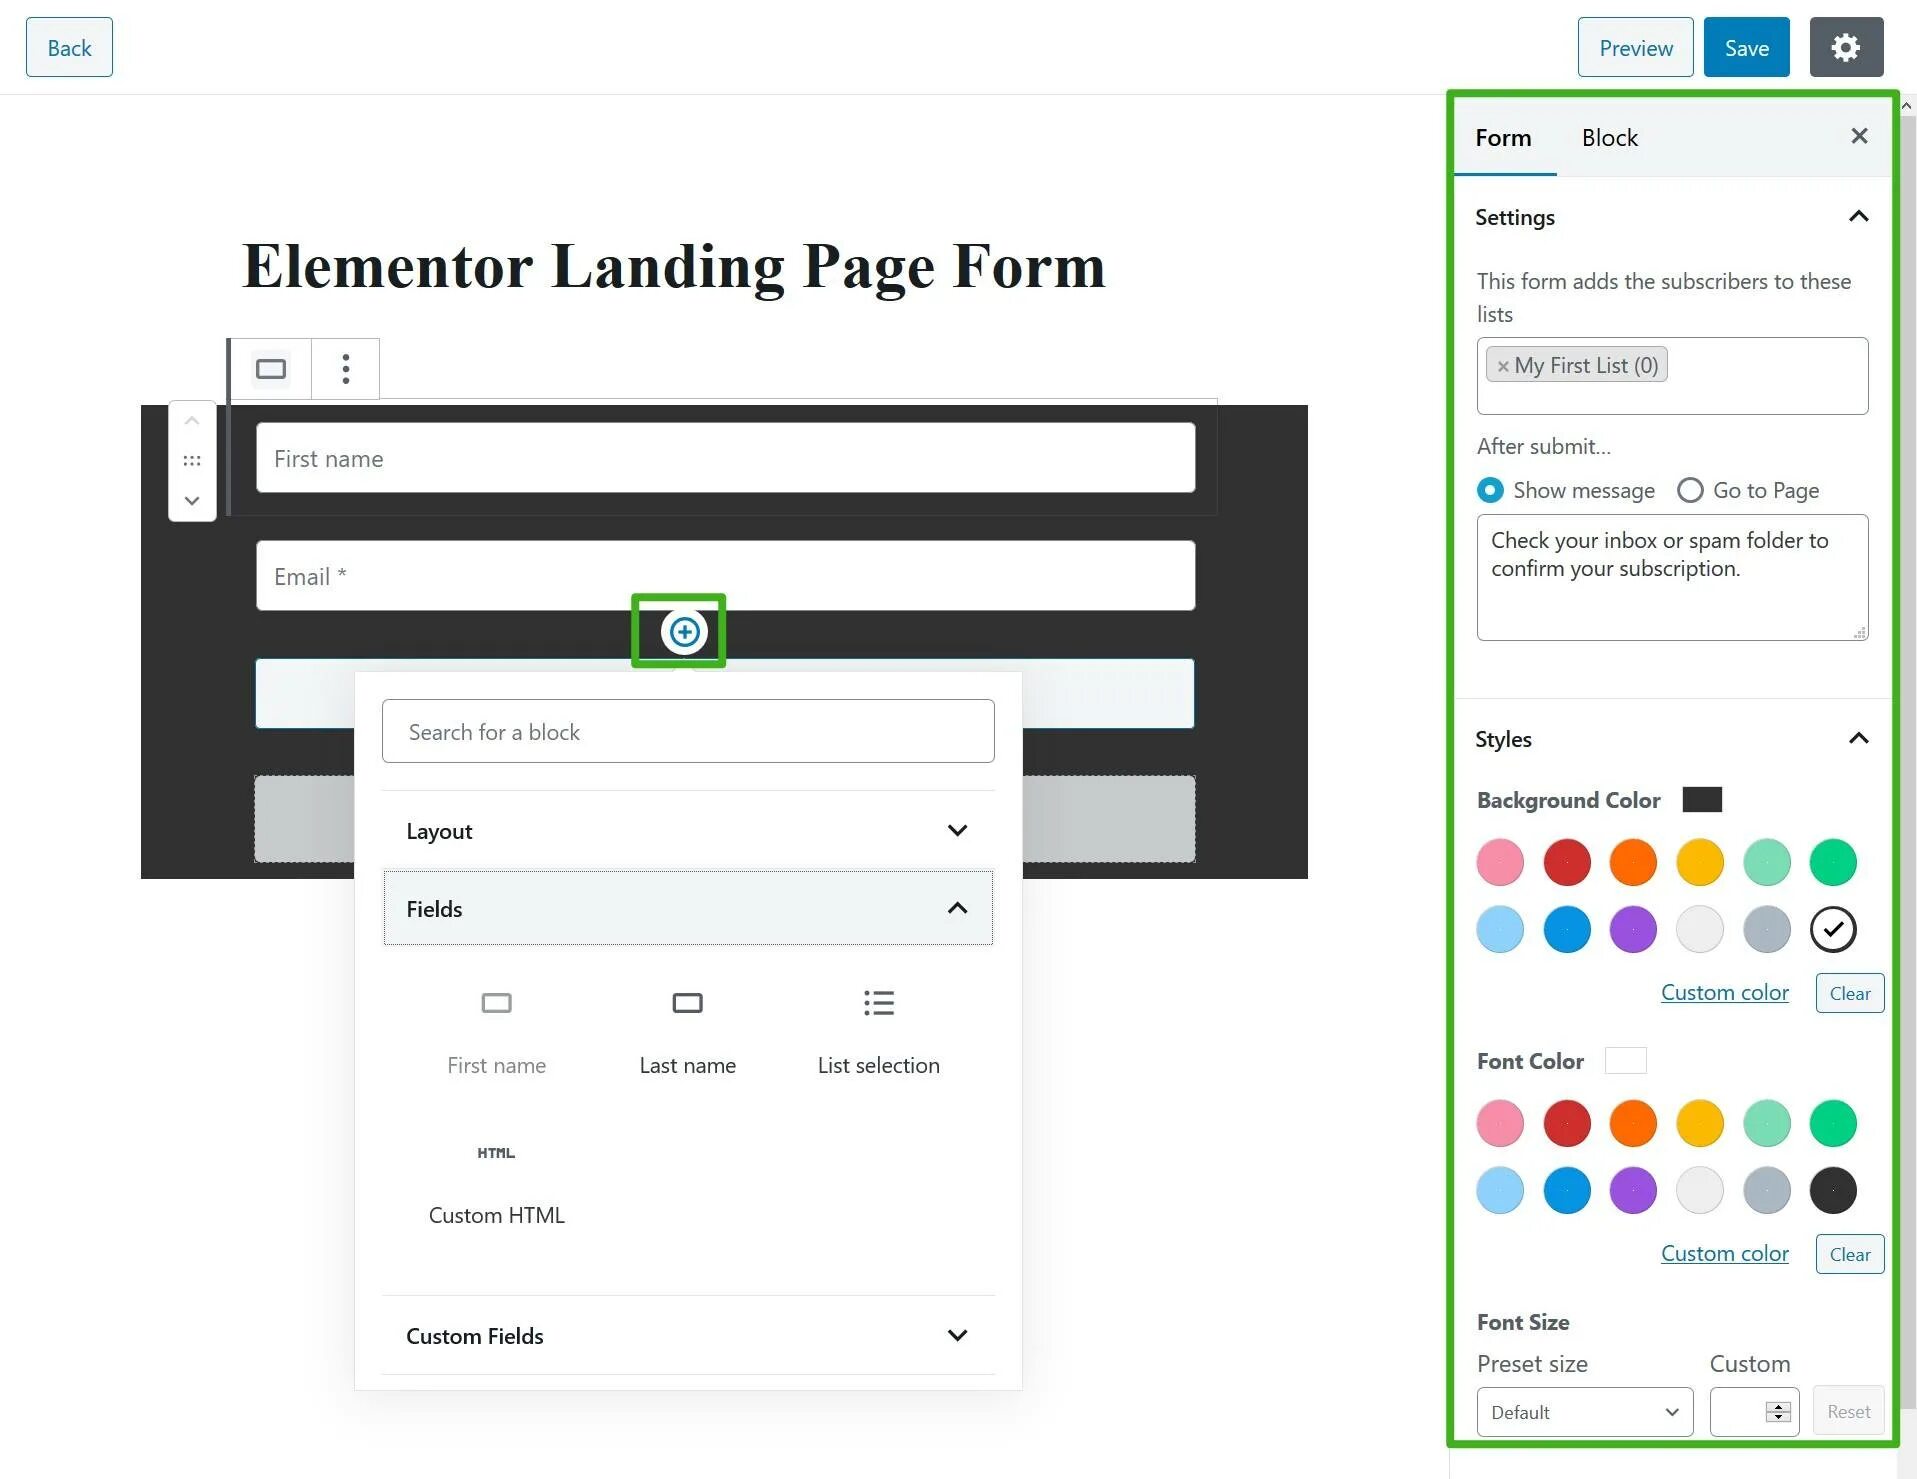Screen dimensions: 1917x1479
Task: Close the Form sidebar panel
Action: point(1859,136)
